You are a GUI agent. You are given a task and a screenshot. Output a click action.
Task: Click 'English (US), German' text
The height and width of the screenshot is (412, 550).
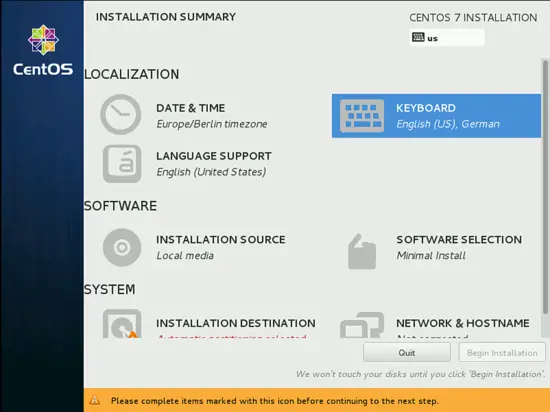coord(448,124)
